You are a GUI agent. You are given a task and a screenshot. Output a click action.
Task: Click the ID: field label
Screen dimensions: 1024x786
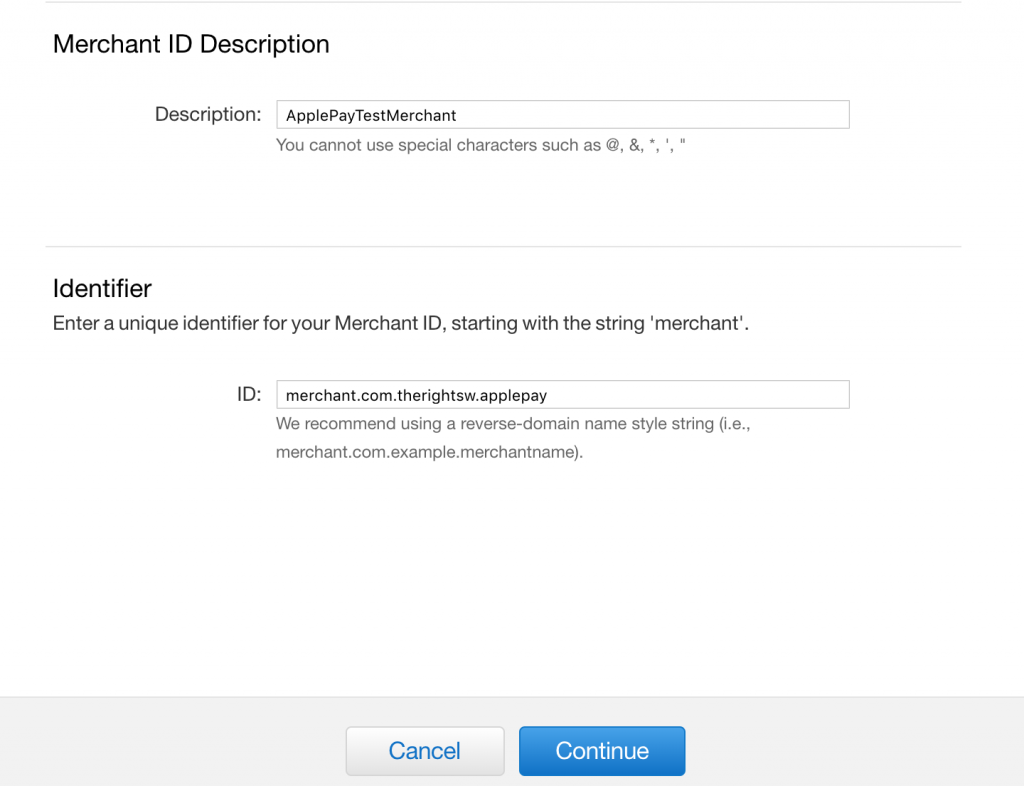(x=249, y=394)
